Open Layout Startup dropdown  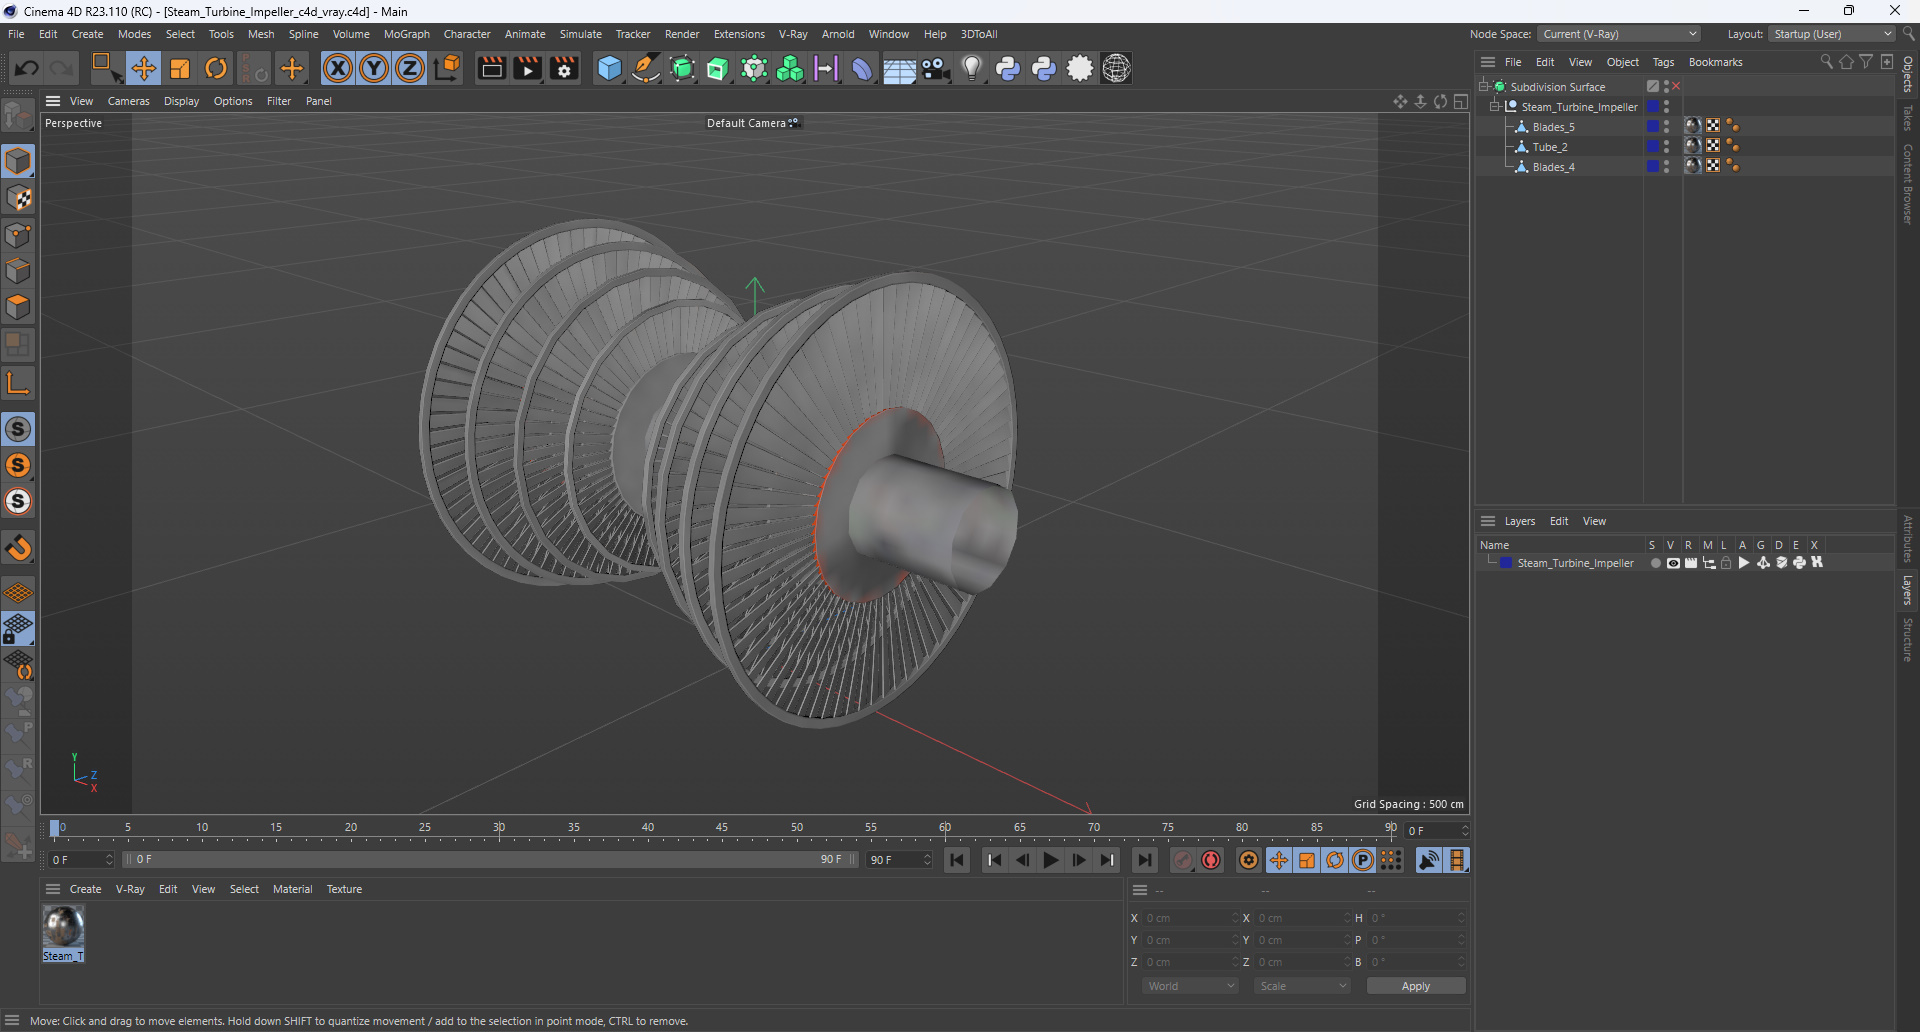point(1832,34)
